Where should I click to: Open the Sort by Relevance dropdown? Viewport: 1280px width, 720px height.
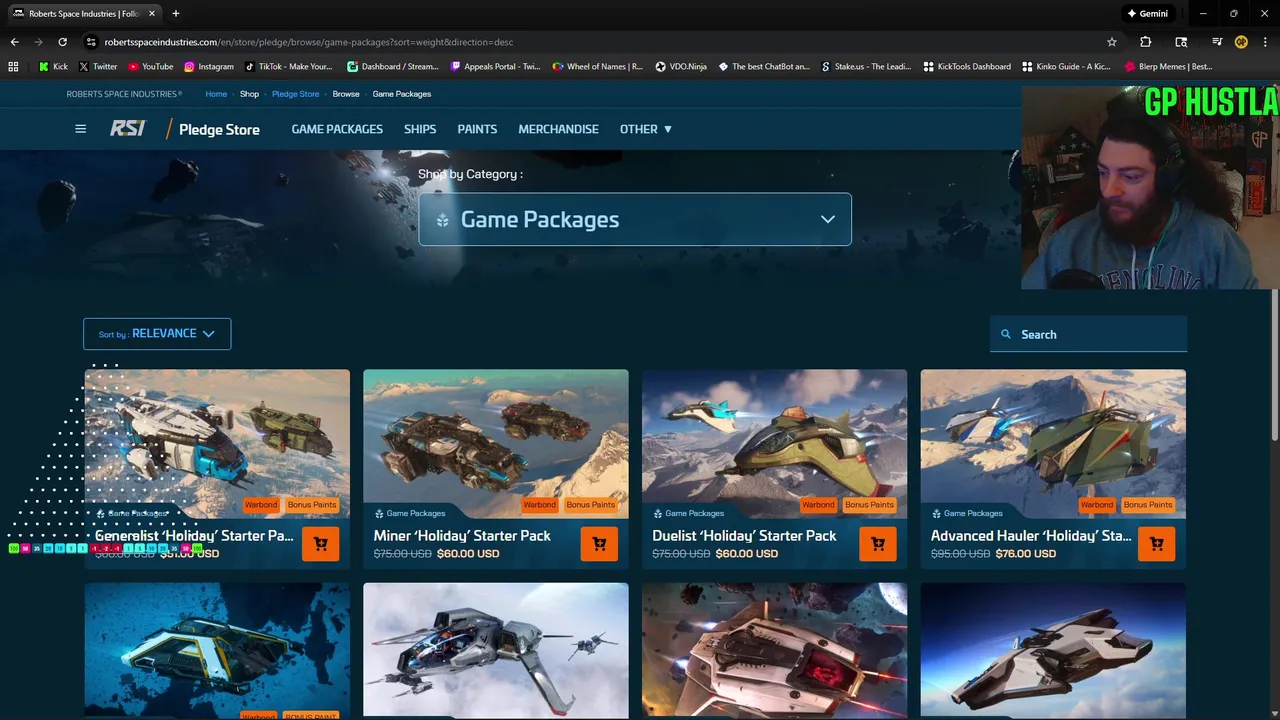157,334
